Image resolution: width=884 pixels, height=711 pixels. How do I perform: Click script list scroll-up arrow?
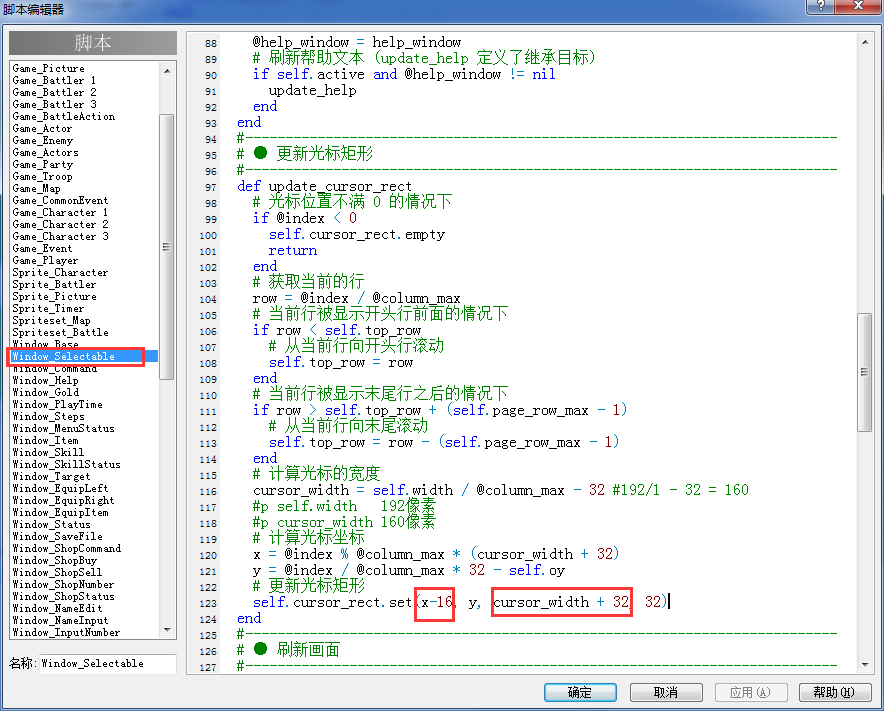click(x=167, y=71)
